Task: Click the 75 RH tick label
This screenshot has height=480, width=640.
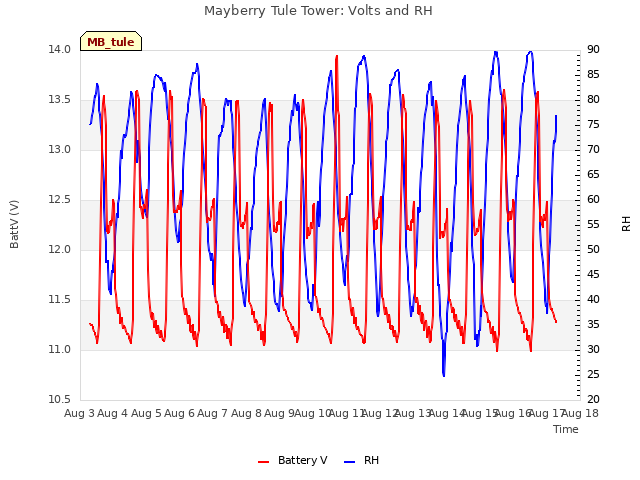Action: 593,124
